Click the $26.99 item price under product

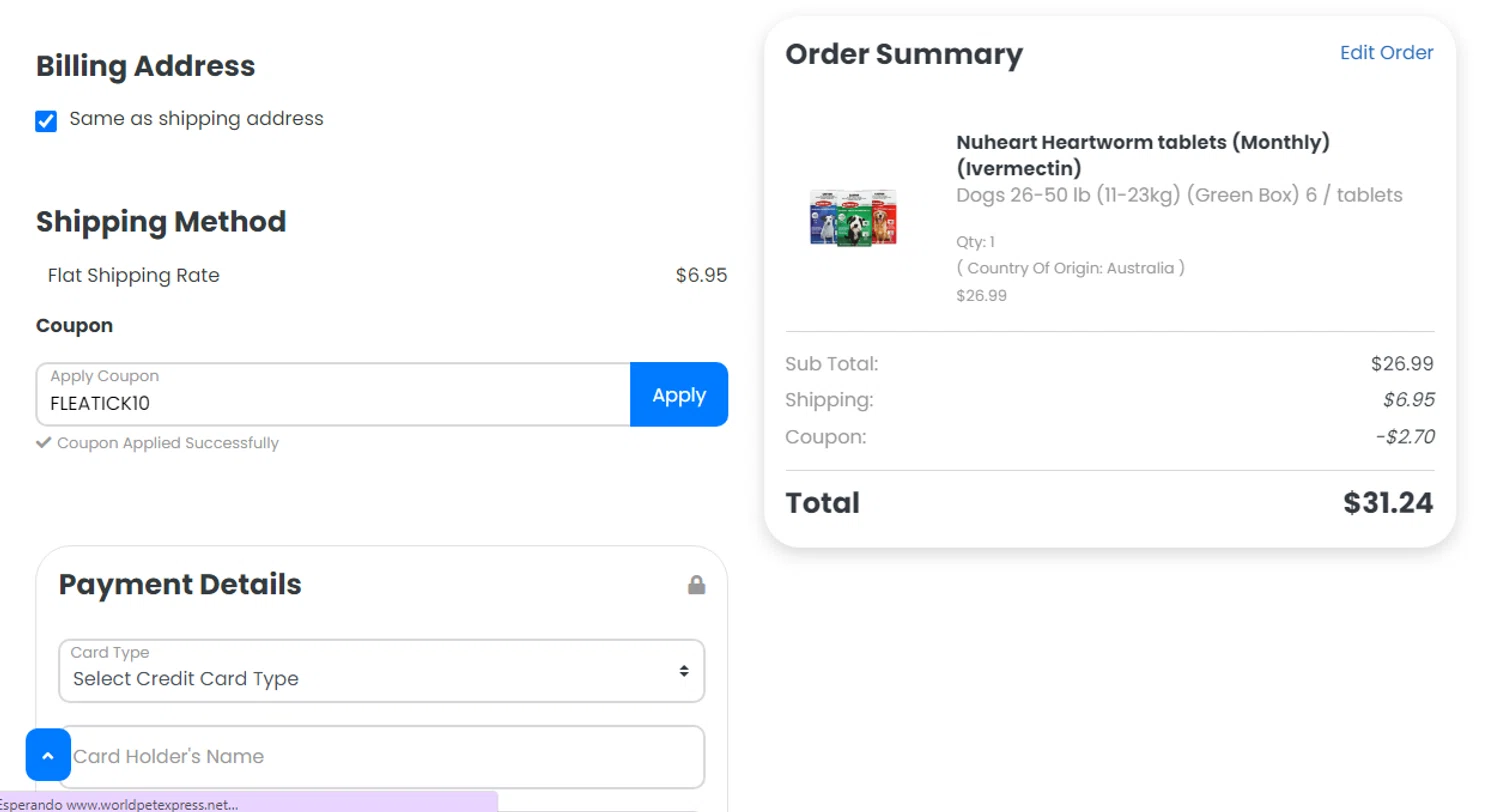(x=981, y=296)
